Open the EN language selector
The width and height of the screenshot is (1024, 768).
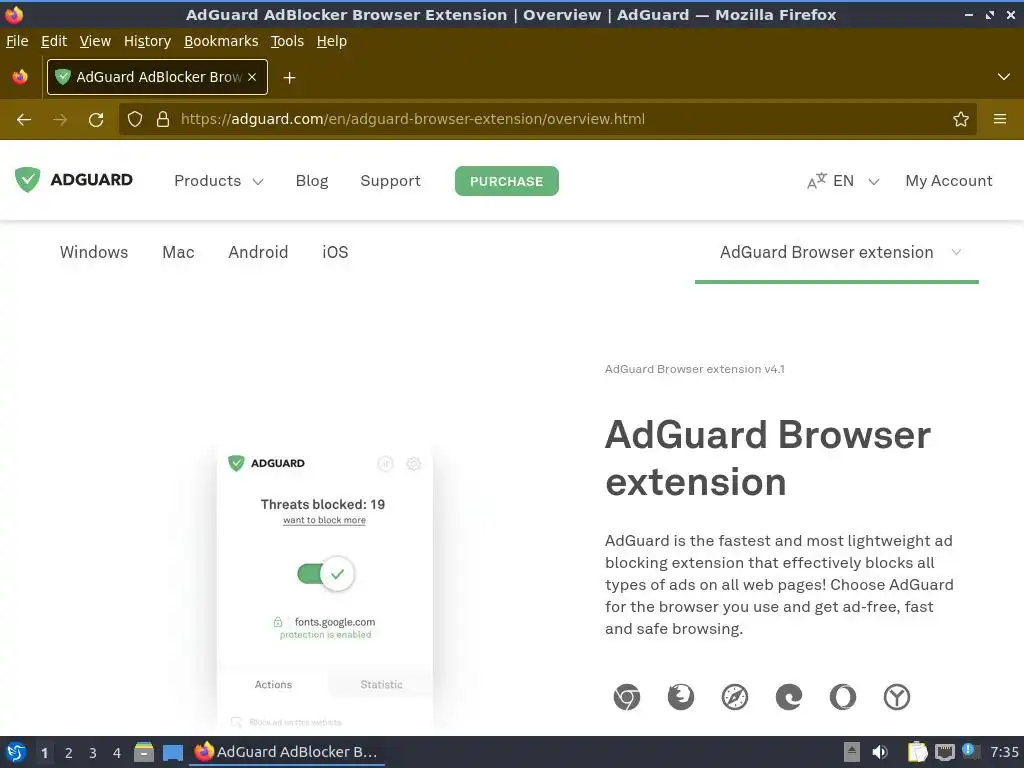pos(843,181)
